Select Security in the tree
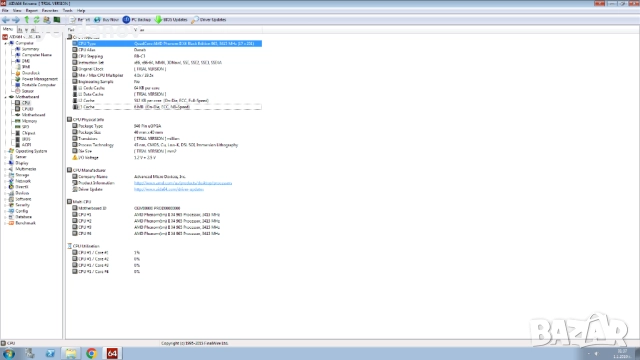This screenshot has width=640, height=360. (x=22, y=205)
